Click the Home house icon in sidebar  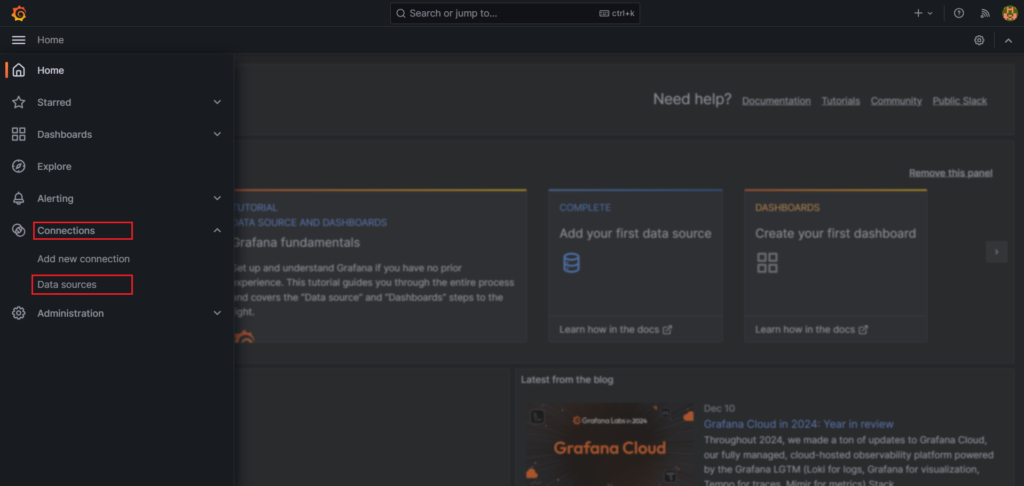click(x=19, y=70)
